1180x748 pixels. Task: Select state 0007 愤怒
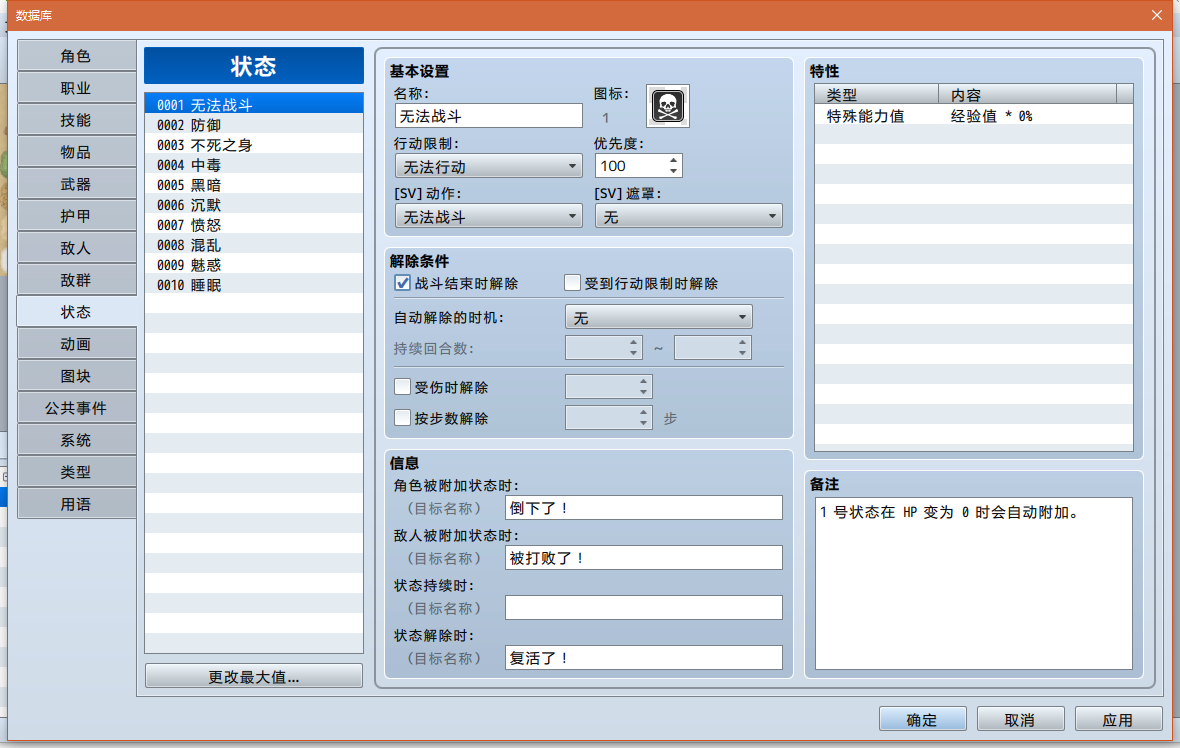coord(254,225)
